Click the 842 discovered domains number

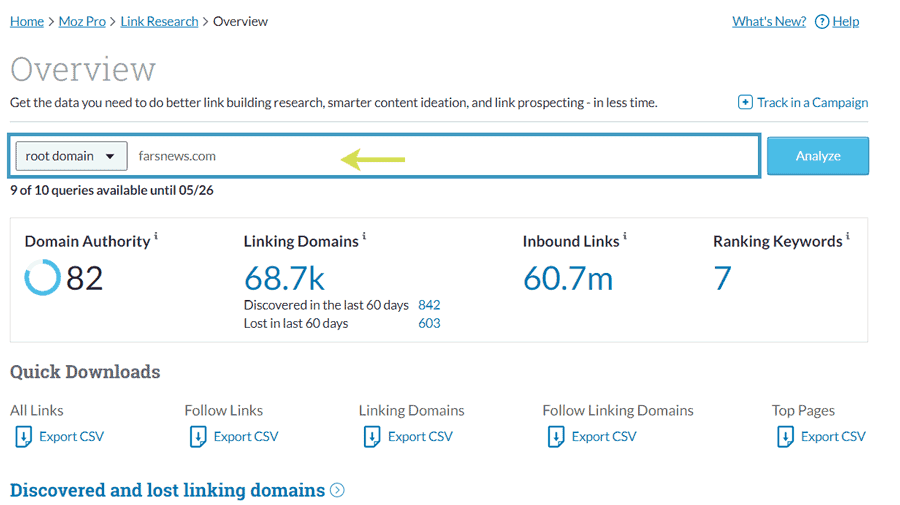(429, 305)
